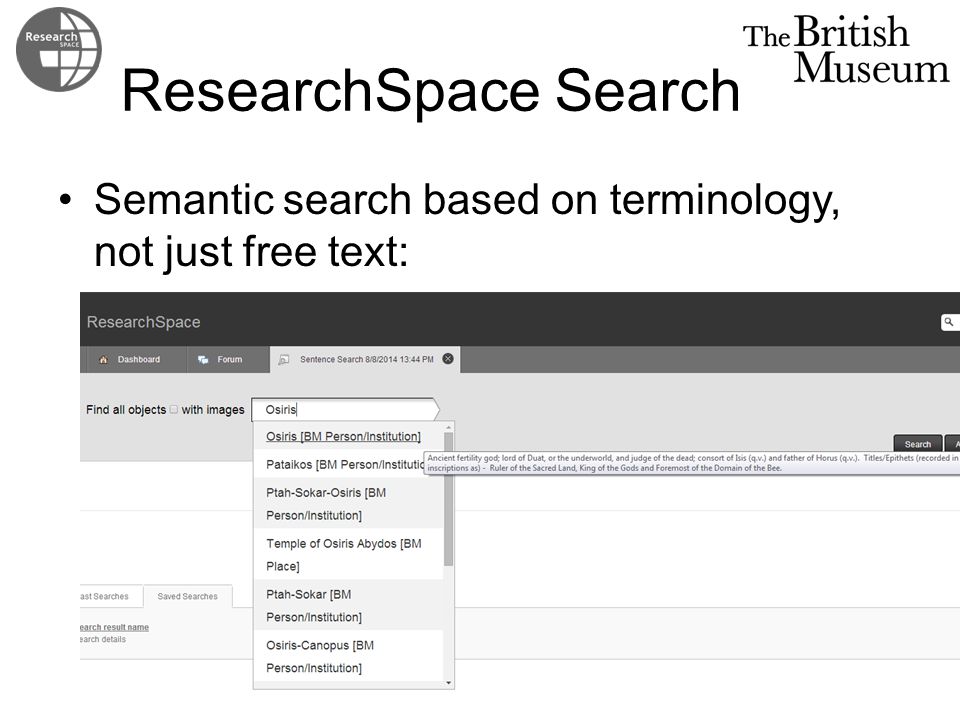Click the suggestion list scrollbar thumb
Image resolution: width=960 pixels, height=720 pixels.
coord(449,499)
